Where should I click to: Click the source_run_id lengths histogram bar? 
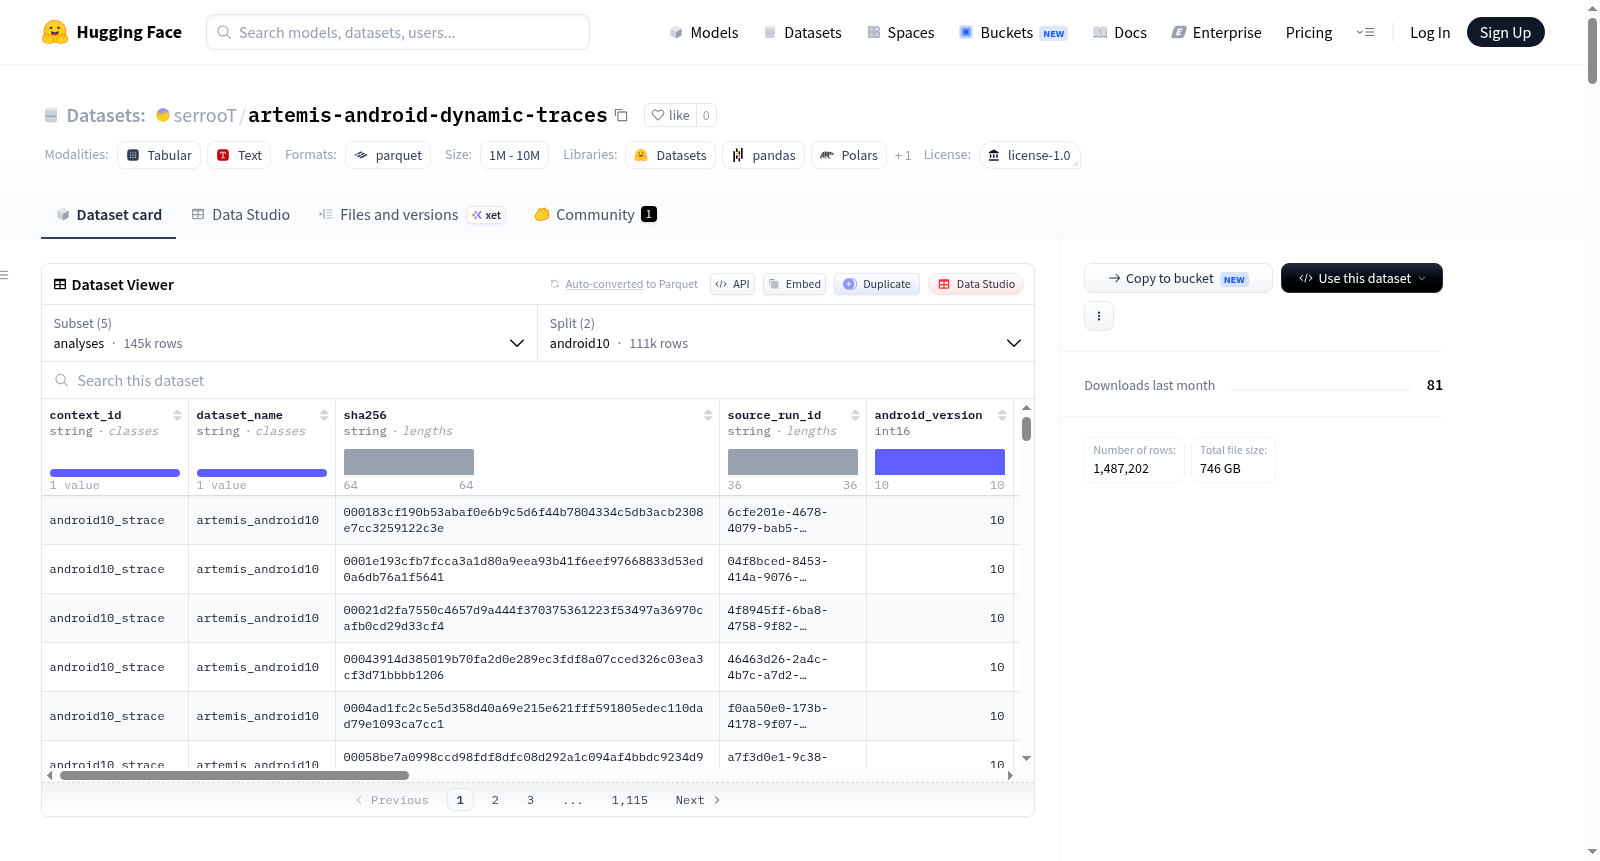(793, 462)
